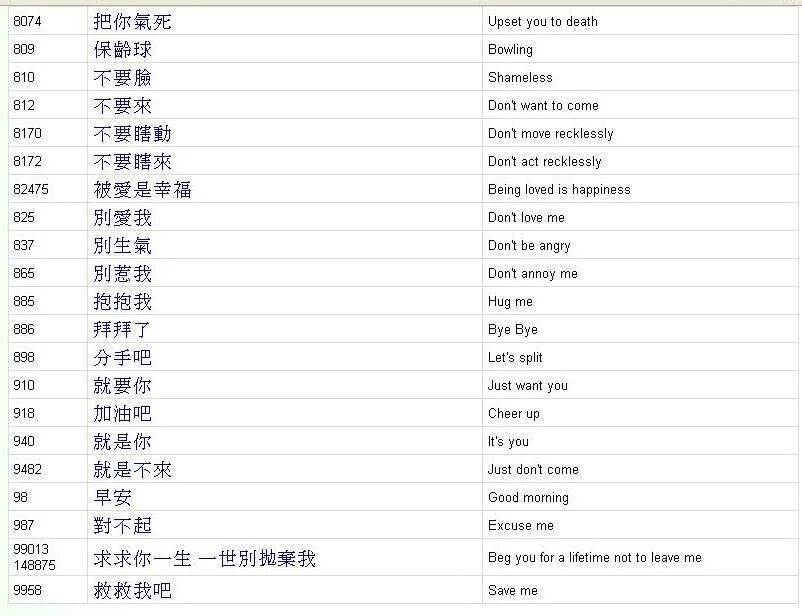The width and height of the screenshot is (802, 616).
Task: Click the translation 'Save me'
Action: pos(513,590)
